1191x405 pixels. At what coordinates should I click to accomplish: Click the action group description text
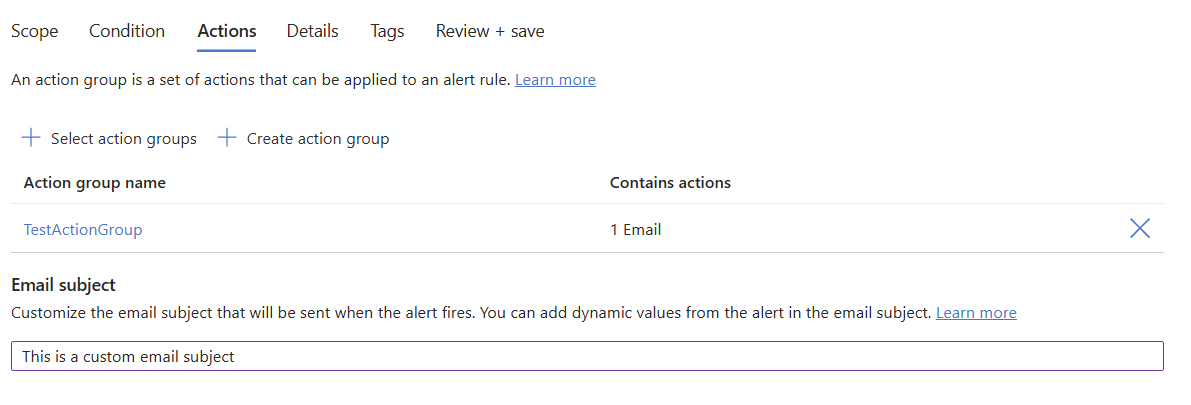[260, 80]
